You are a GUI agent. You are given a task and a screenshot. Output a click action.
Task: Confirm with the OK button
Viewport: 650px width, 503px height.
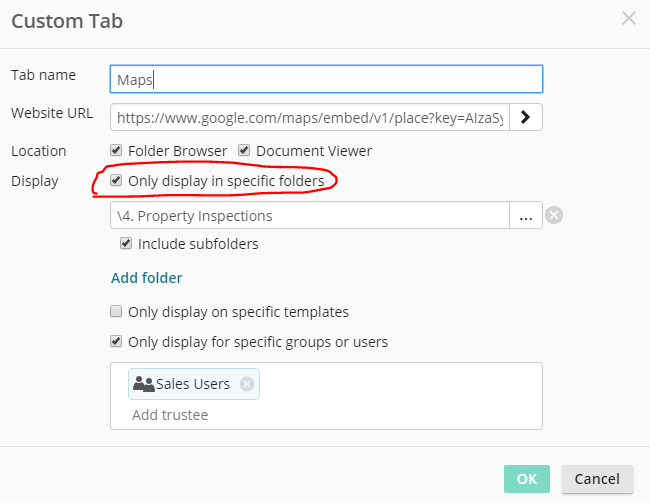pyautogui.click(x=527, y=479)
